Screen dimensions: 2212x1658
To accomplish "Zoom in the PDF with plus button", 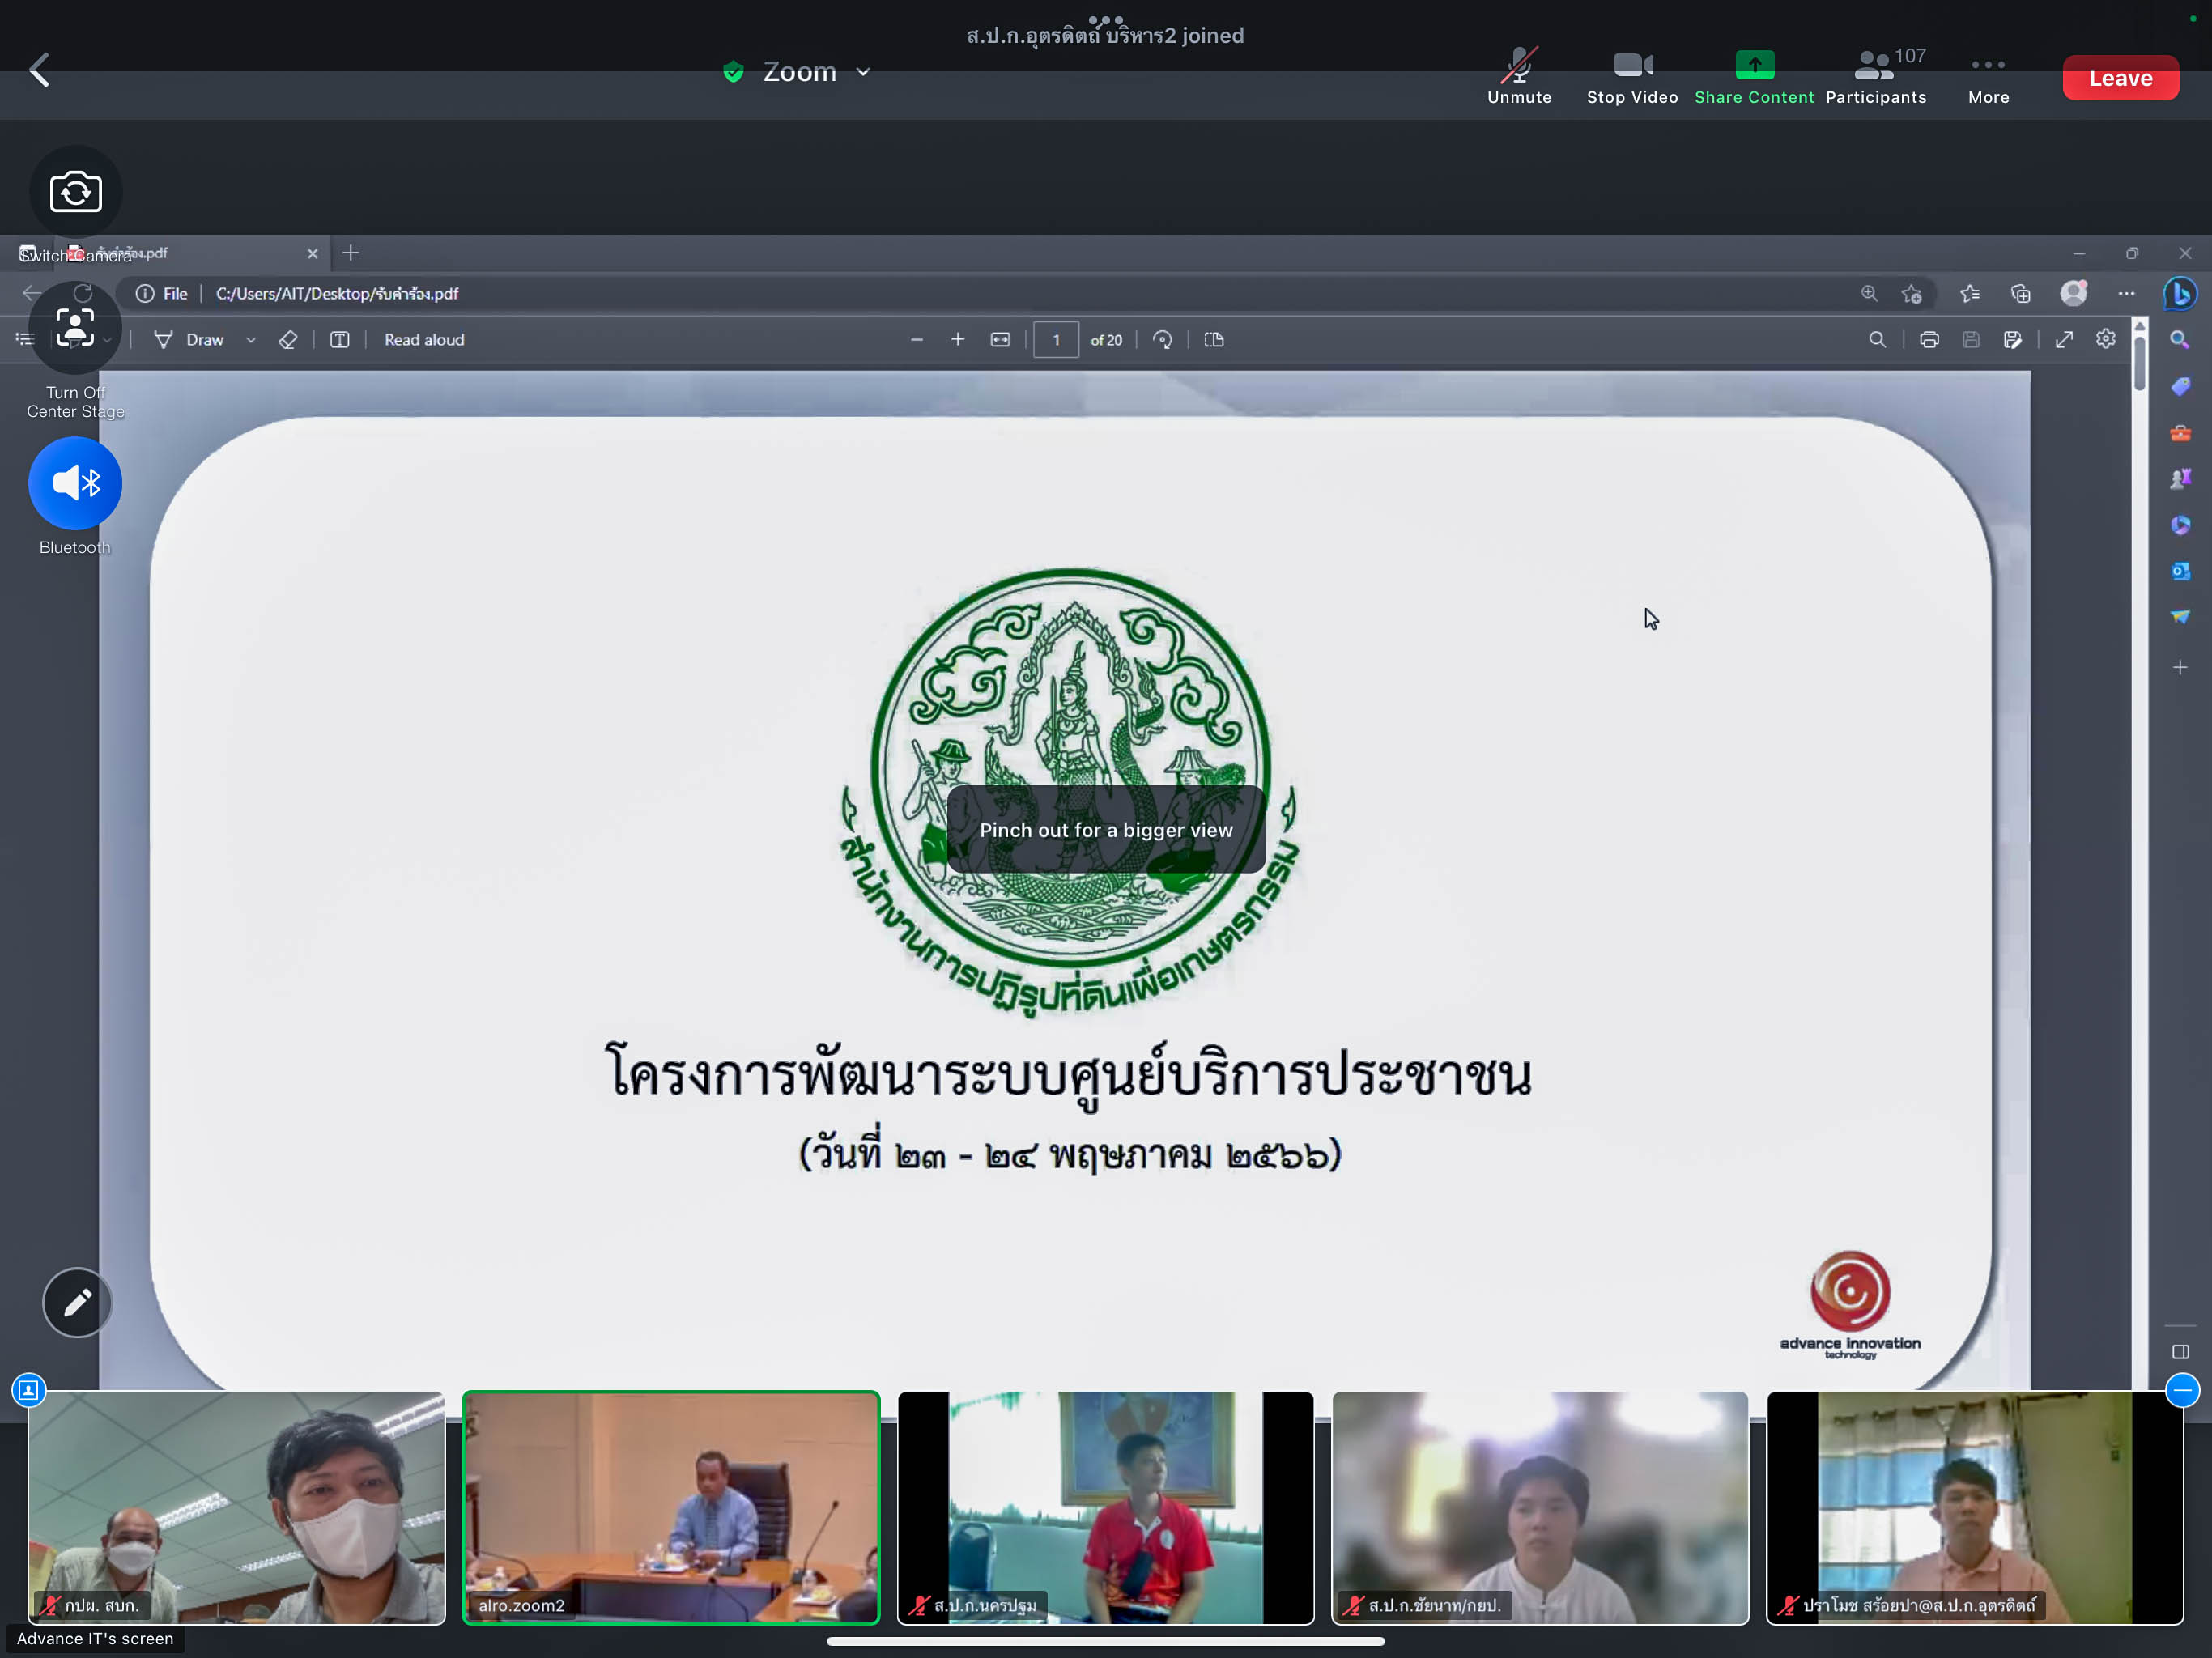I will [x=957, y=340].
